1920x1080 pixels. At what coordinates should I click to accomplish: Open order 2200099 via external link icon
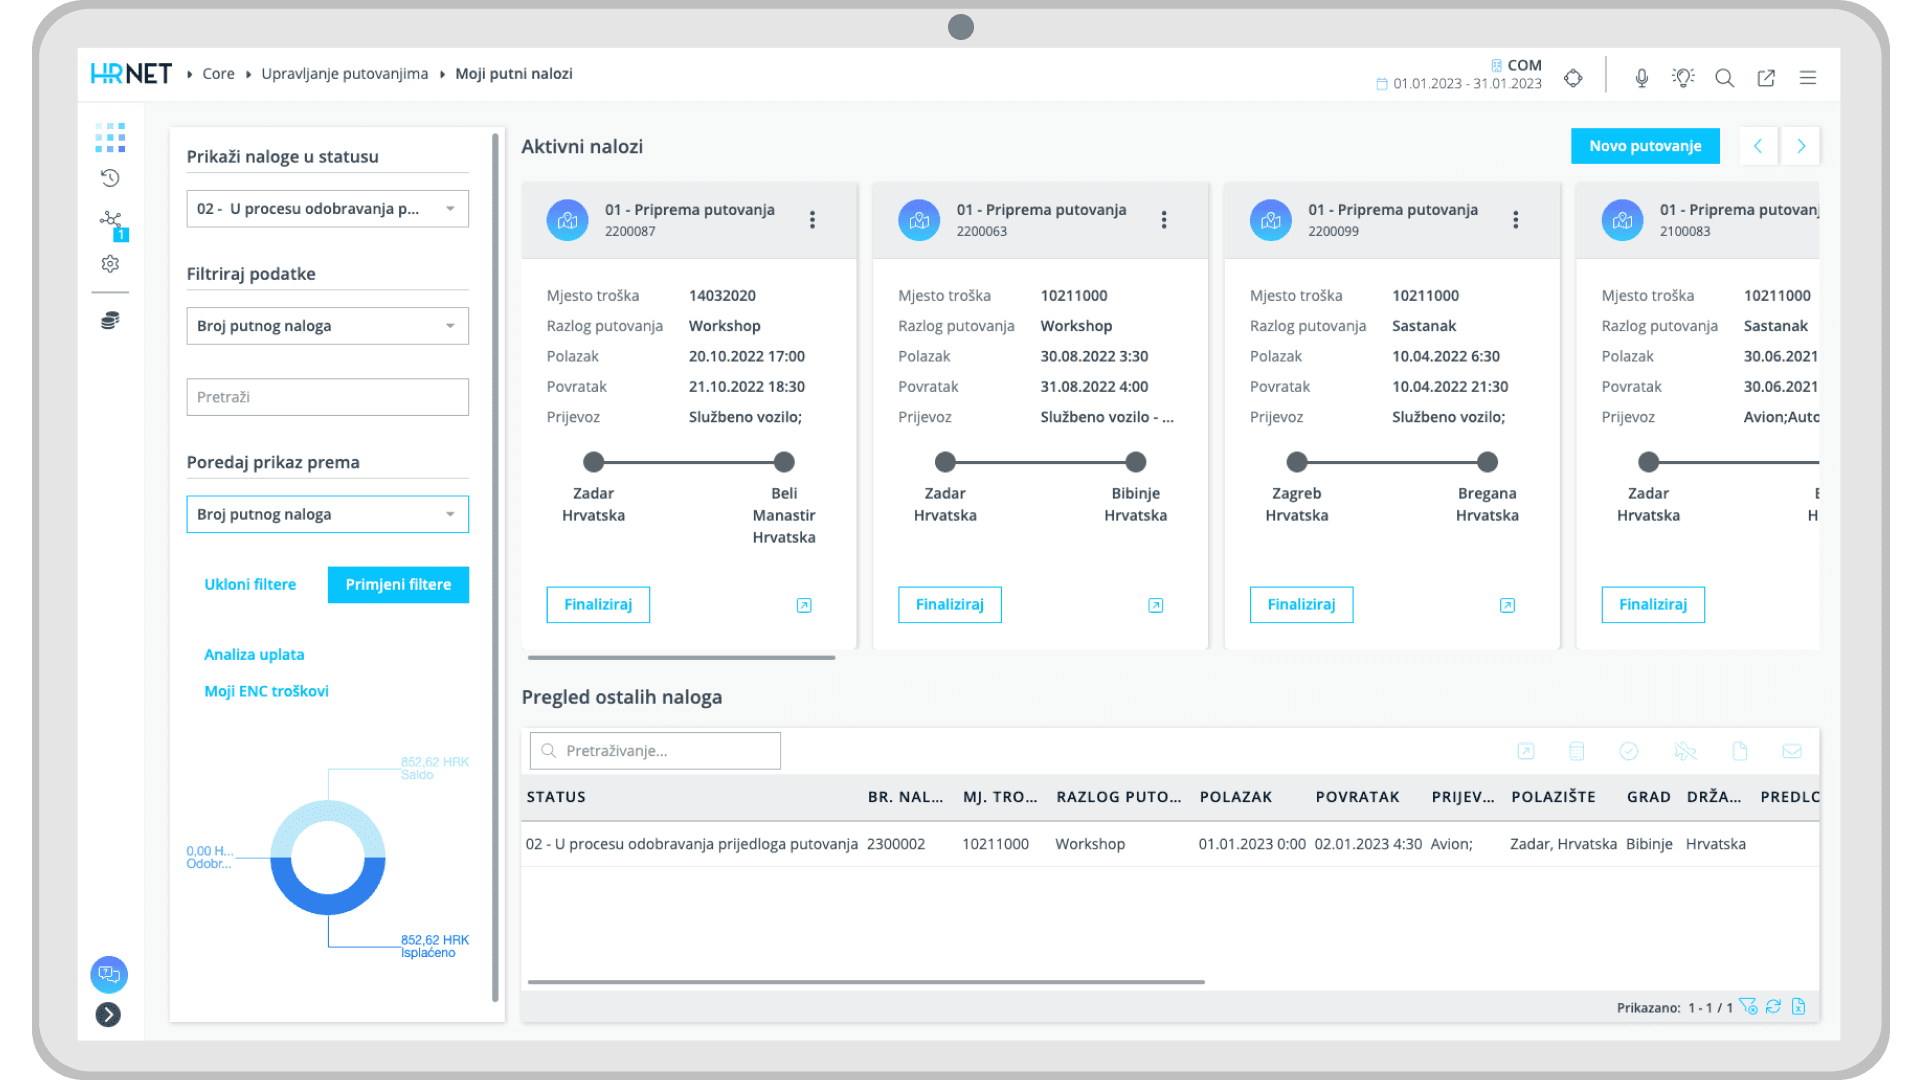coord(1508,605)
